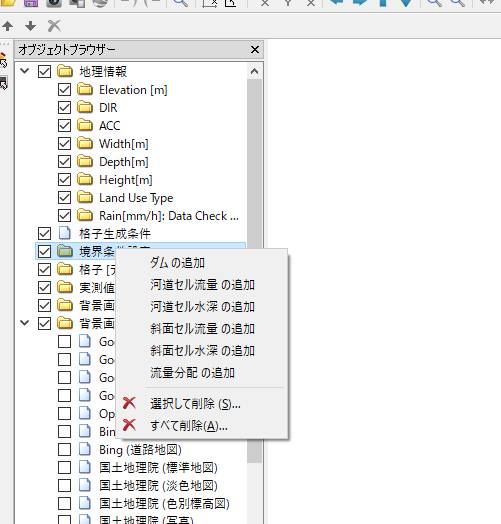The height and width of the screenshot is (524, 501).
Task: Choose すべて削除(A)... menu entry
Action: [x=202, y=425]
